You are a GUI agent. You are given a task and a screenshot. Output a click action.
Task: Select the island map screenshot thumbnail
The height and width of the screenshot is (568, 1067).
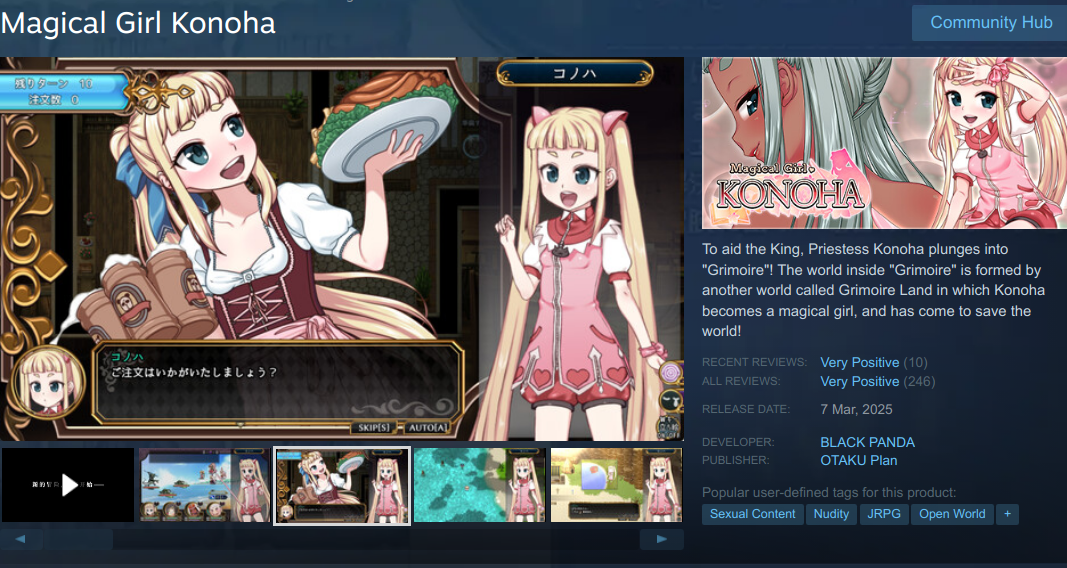[x=206, y=485]
